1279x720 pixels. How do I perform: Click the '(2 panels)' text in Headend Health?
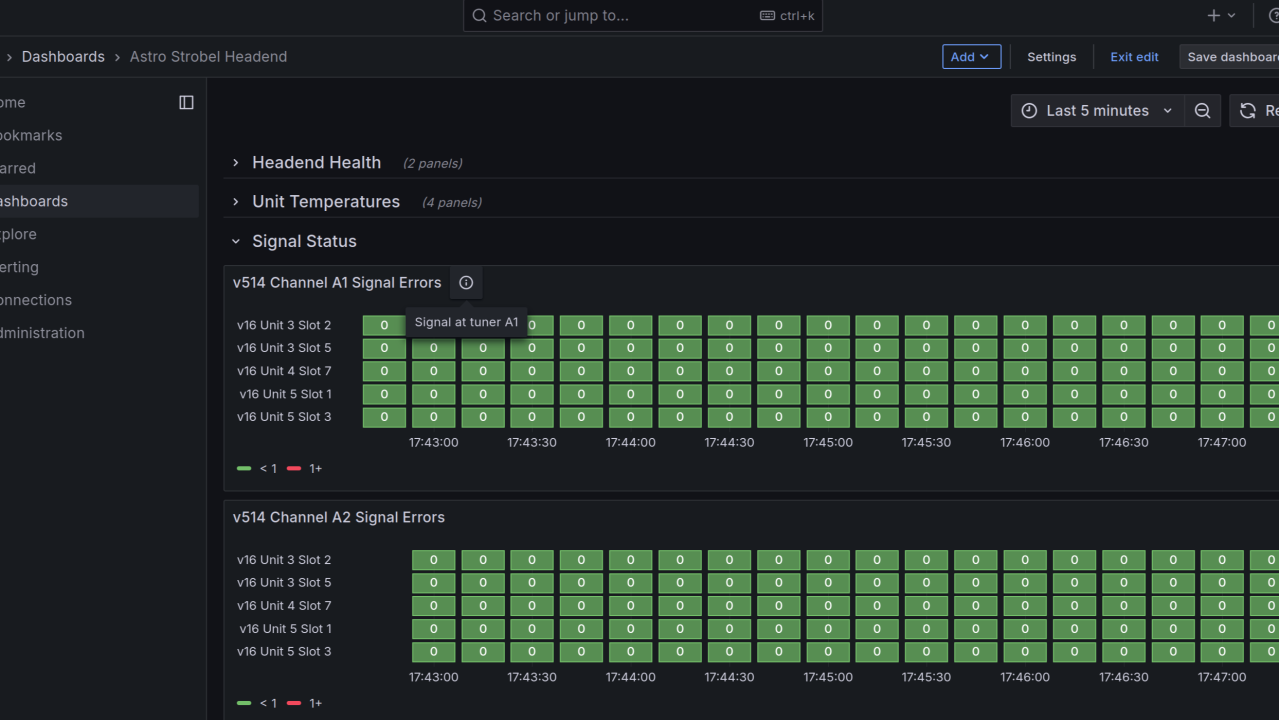tap(432, 163)
